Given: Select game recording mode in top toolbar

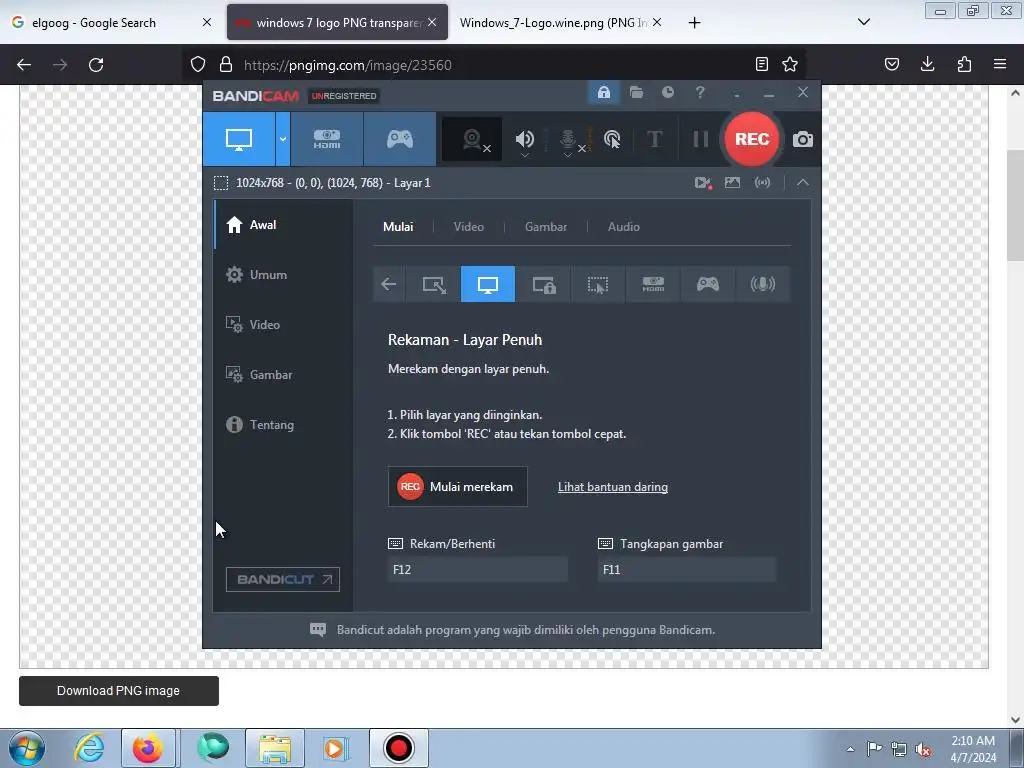Looking at the screenshot, I should click(x=400, y=139).
